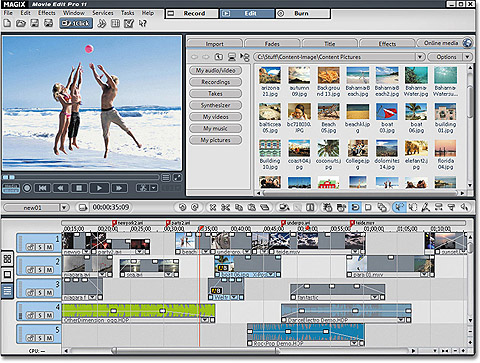Click the scissors cut icon in timeline toolbar
The width and height of the screenshot is (480, 363).
[x=225, y=207]
